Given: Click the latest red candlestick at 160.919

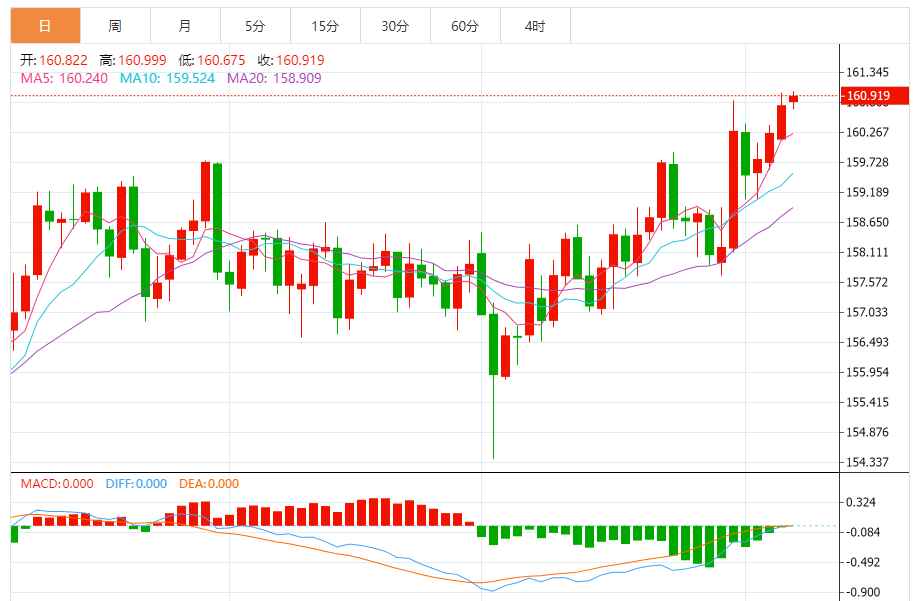Looking at the screenshot, I should coord(793,99).
